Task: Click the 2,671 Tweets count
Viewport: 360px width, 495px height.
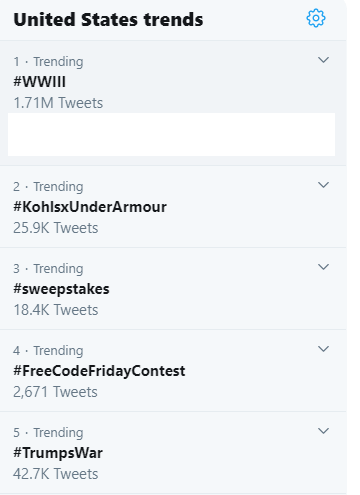Action: (55, 392)
